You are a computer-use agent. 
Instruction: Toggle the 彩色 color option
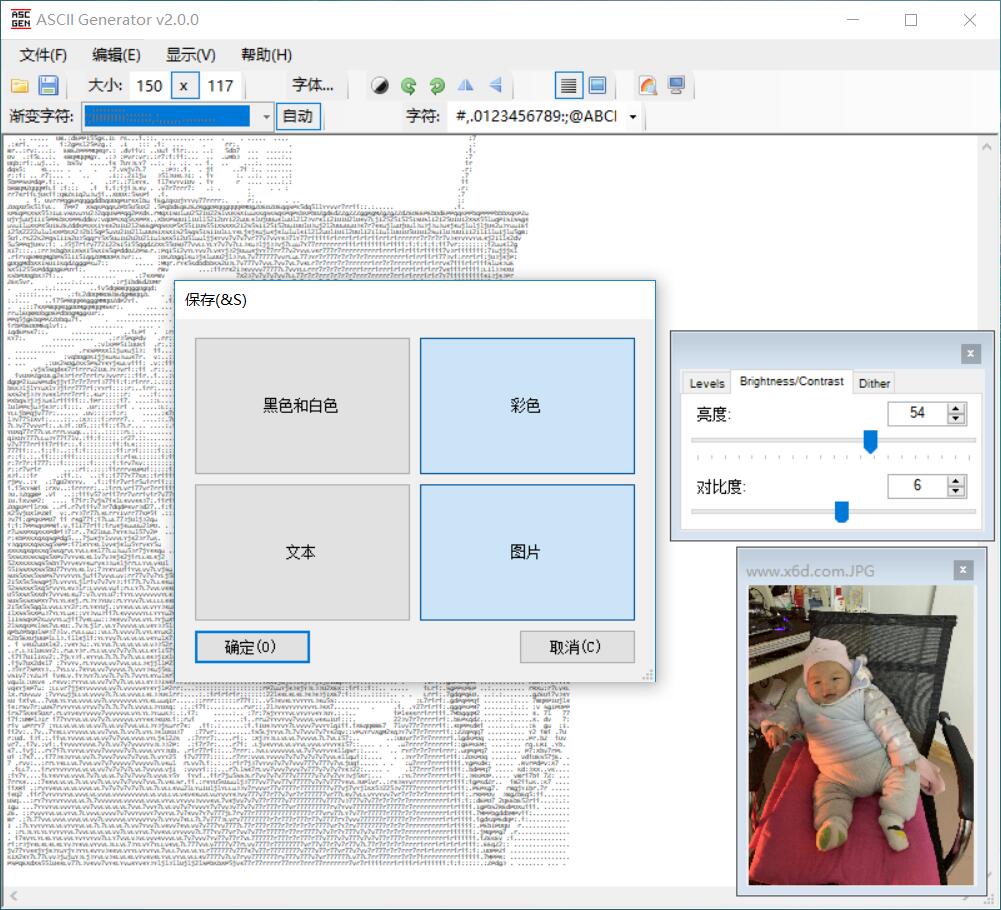point(526,406)
